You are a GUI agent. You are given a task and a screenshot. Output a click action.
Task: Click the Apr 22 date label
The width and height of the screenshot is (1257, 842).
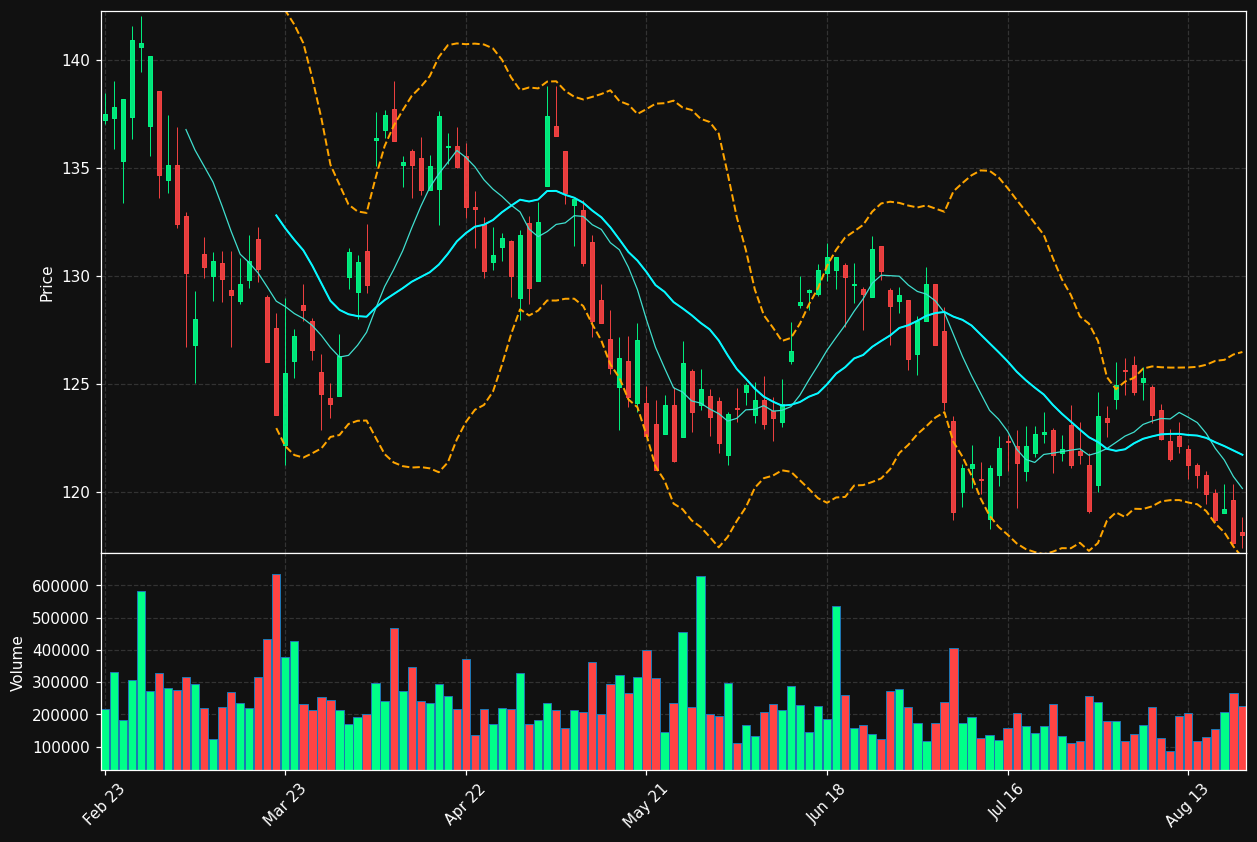[x=465, y=804]
